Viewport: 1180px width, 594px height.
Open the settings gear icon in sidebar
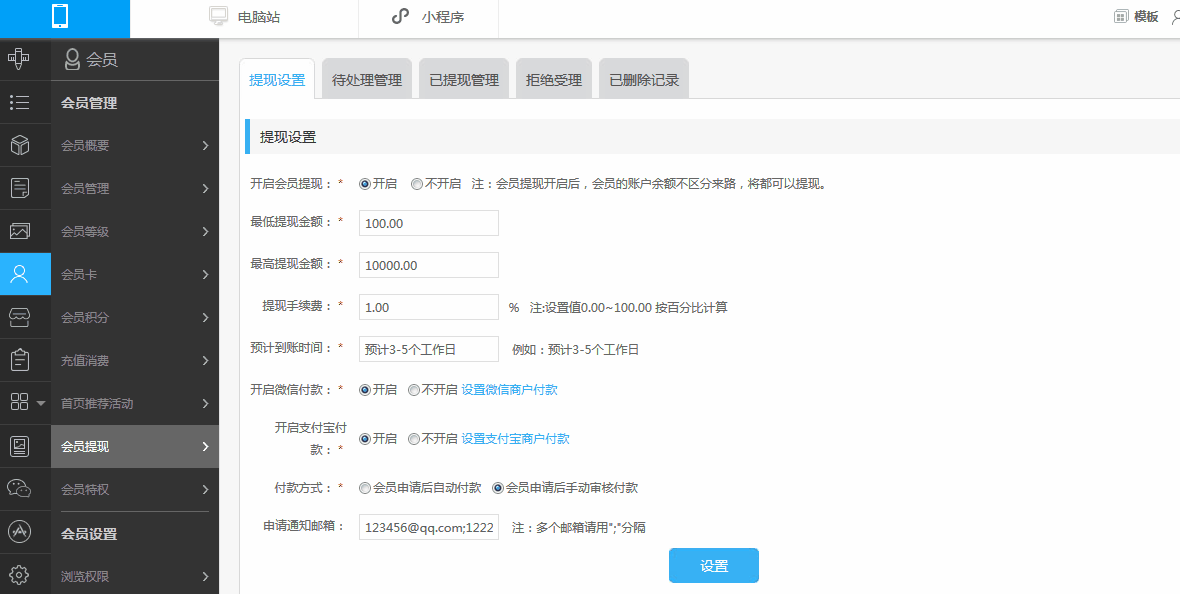tap(19, 575)
